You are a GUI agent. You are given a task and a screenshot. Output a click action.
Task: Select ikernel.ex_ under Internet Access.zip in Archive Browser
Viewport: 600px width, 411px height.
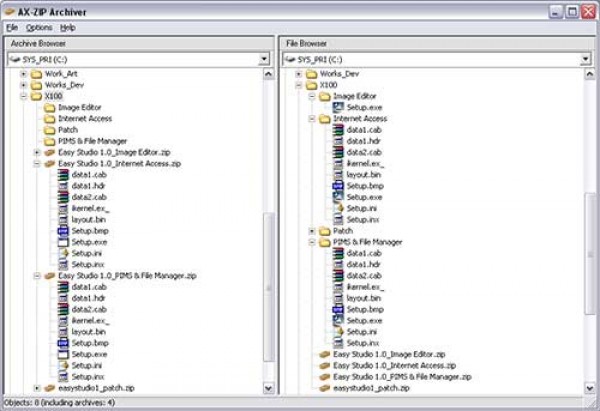coord(90,208)
